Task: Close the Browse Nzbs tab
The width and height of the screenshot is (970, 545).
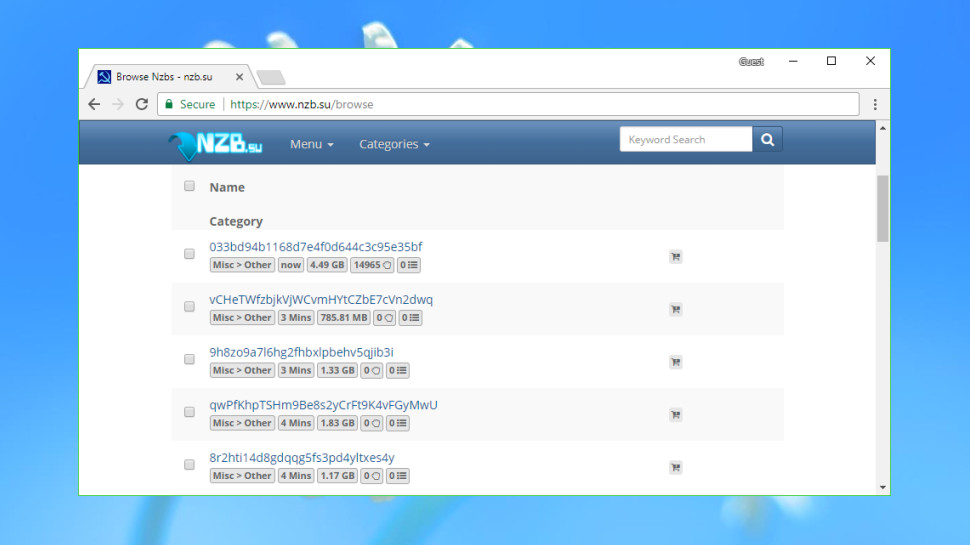Action: 239,77
